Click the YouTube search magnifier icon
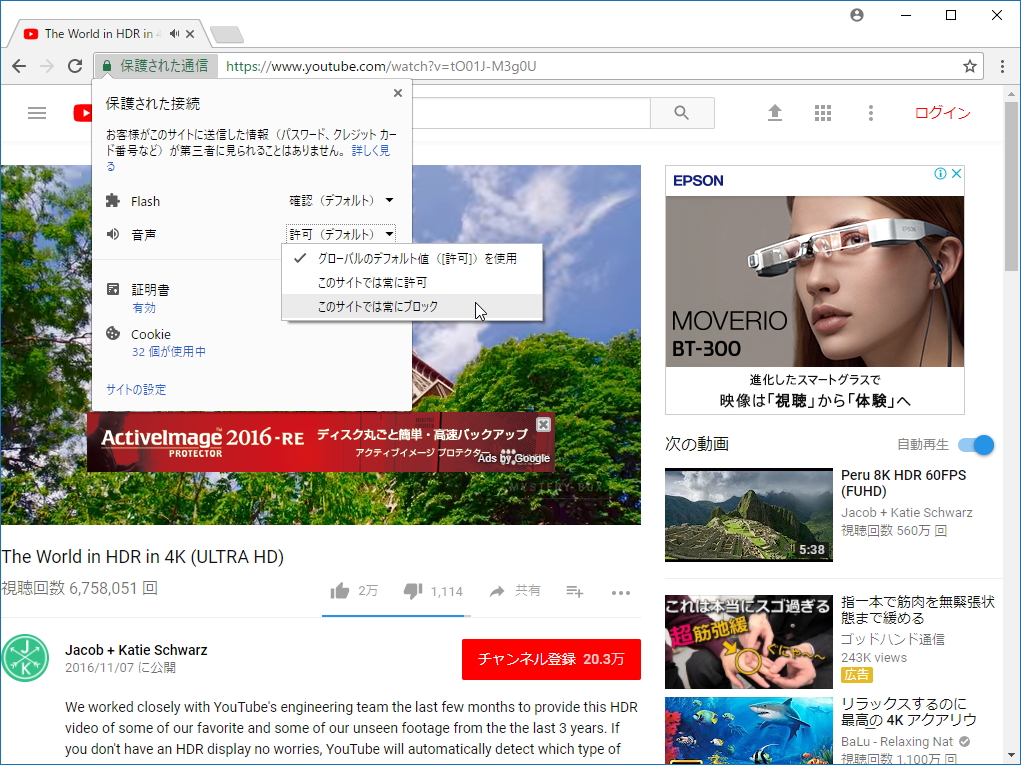Image resolution: width=1021 pixels, height=765 pixels. pyautogui.click(x=681, y=113)
